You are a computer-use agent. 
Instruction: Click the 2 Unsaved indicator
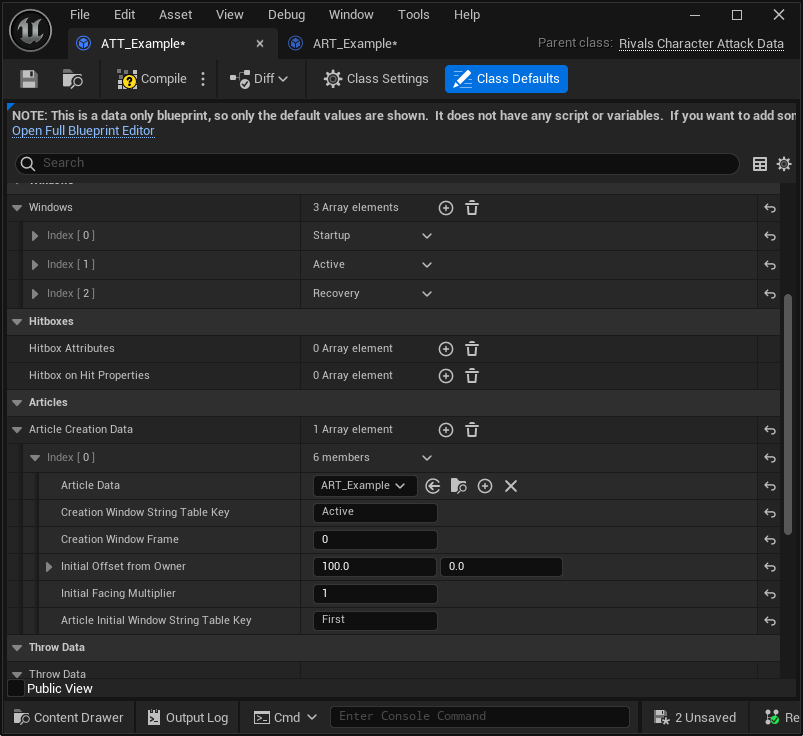(x=695, y=718)
